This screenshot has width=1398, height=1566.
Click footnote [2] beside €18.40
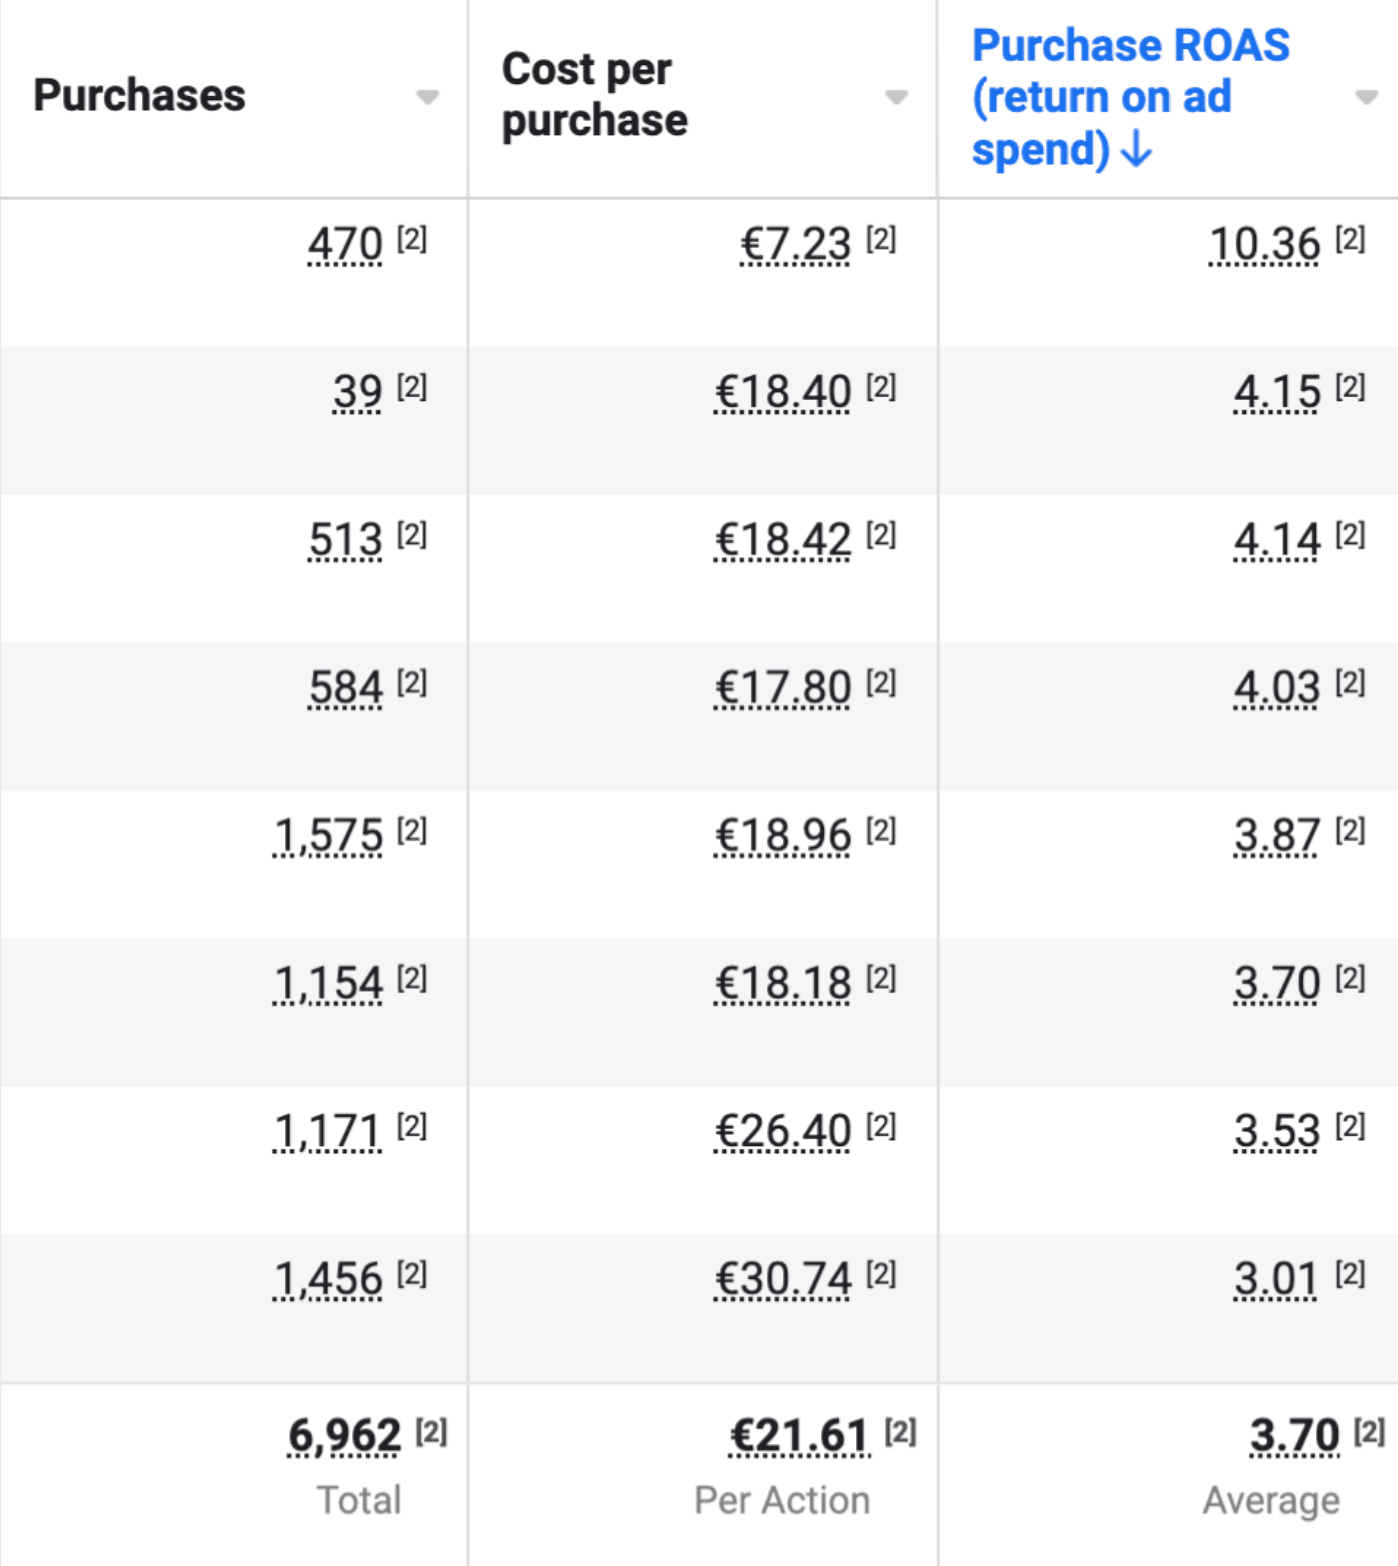click(881, 387)
